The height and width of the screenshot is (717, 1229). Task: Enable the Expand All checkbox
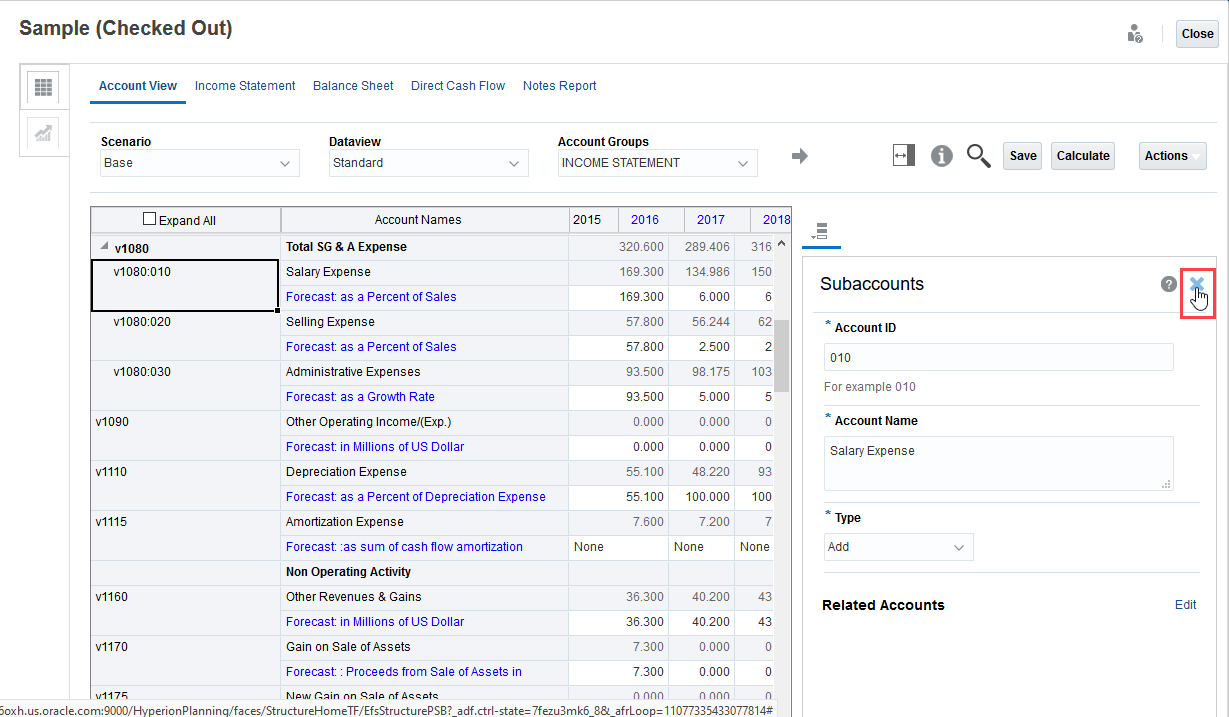(x=150, y=219)
